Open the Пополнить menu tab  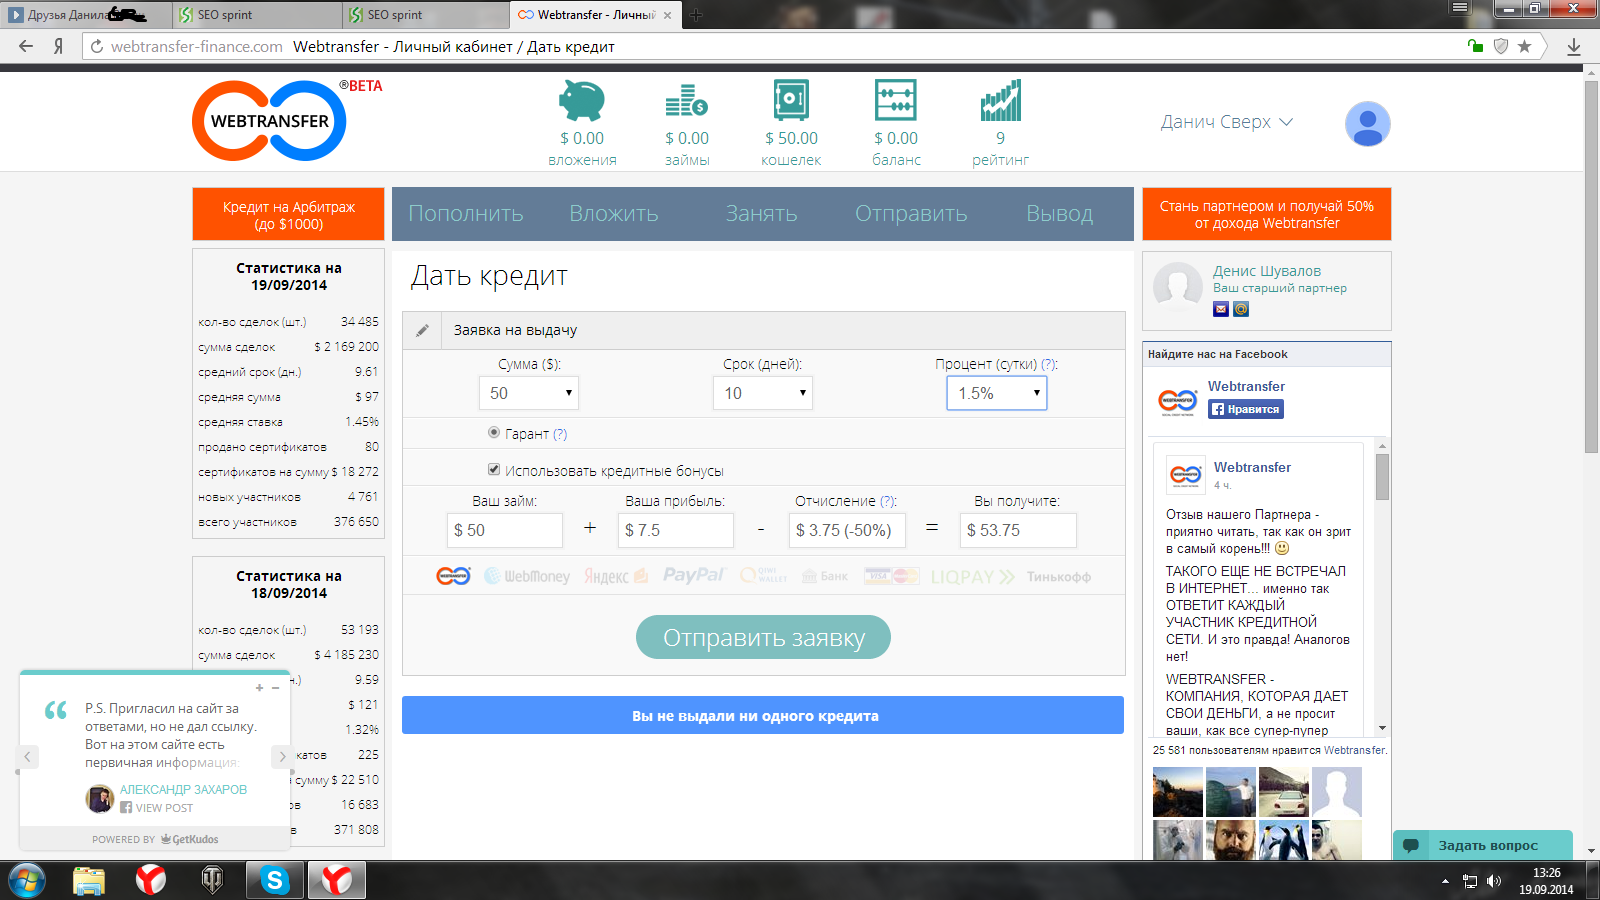466,214
